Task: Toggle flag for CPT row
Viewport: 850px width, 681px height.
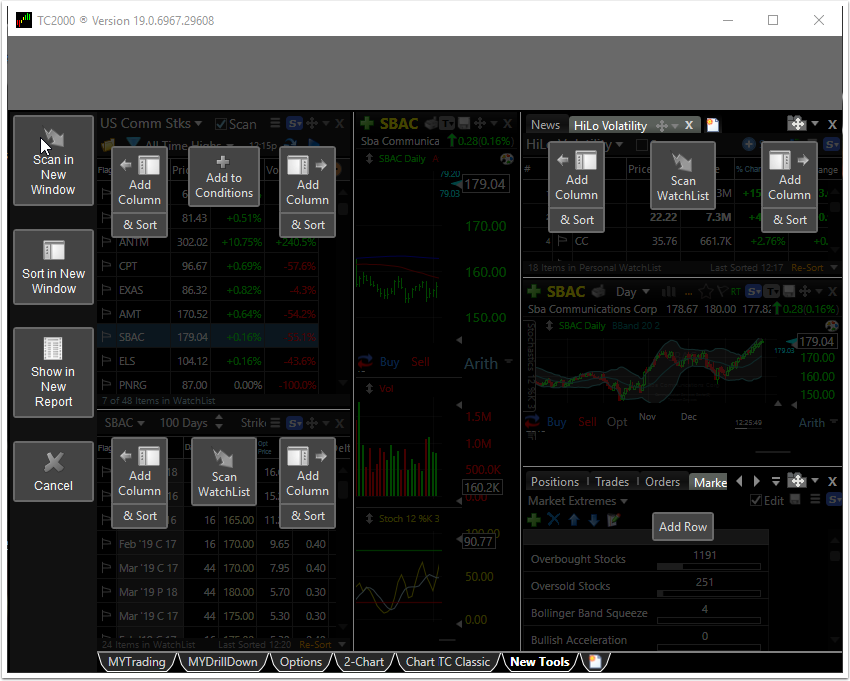Action: click(106, 266)
